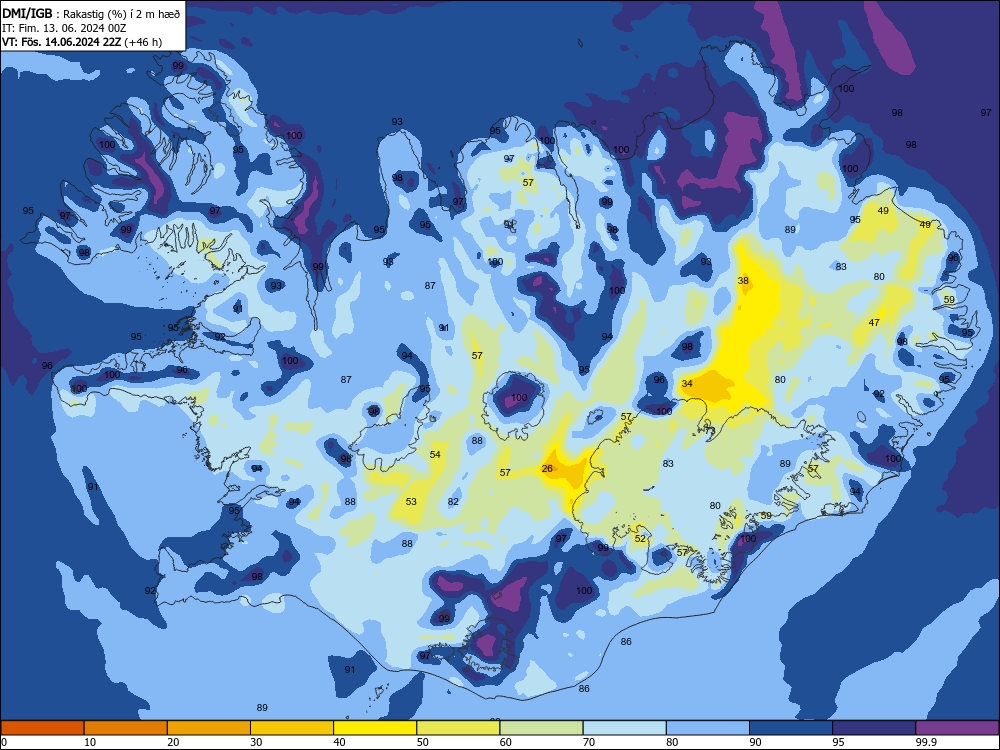Click the "(+46 h)" forecast offset text

pyautogui.click(x=143, y=42)
